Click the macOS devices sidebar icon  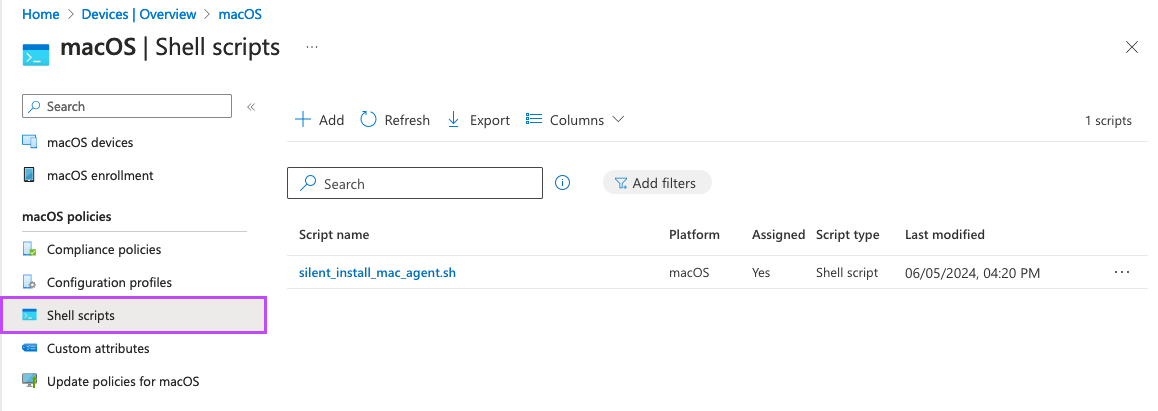tap(30, 142)
